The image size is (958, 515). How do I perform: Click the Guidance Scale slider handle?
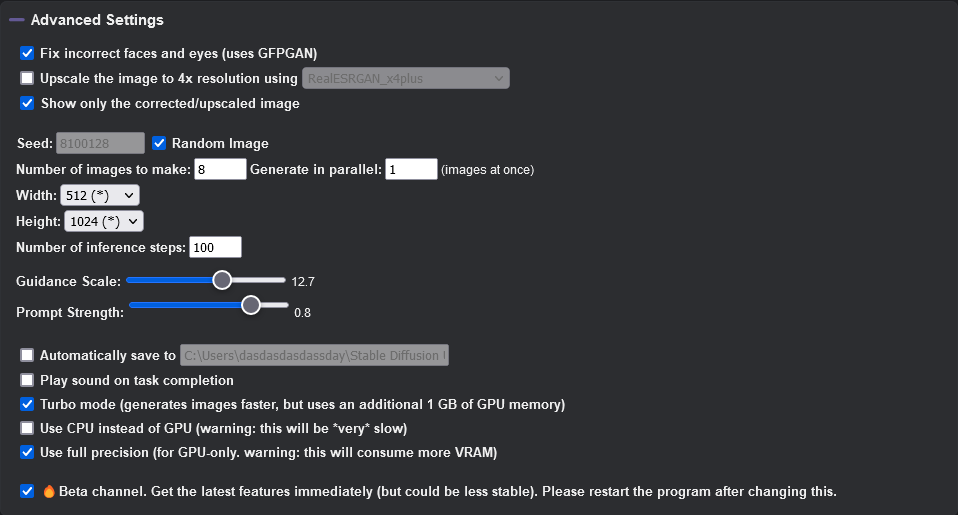click(x=222, y=280)
